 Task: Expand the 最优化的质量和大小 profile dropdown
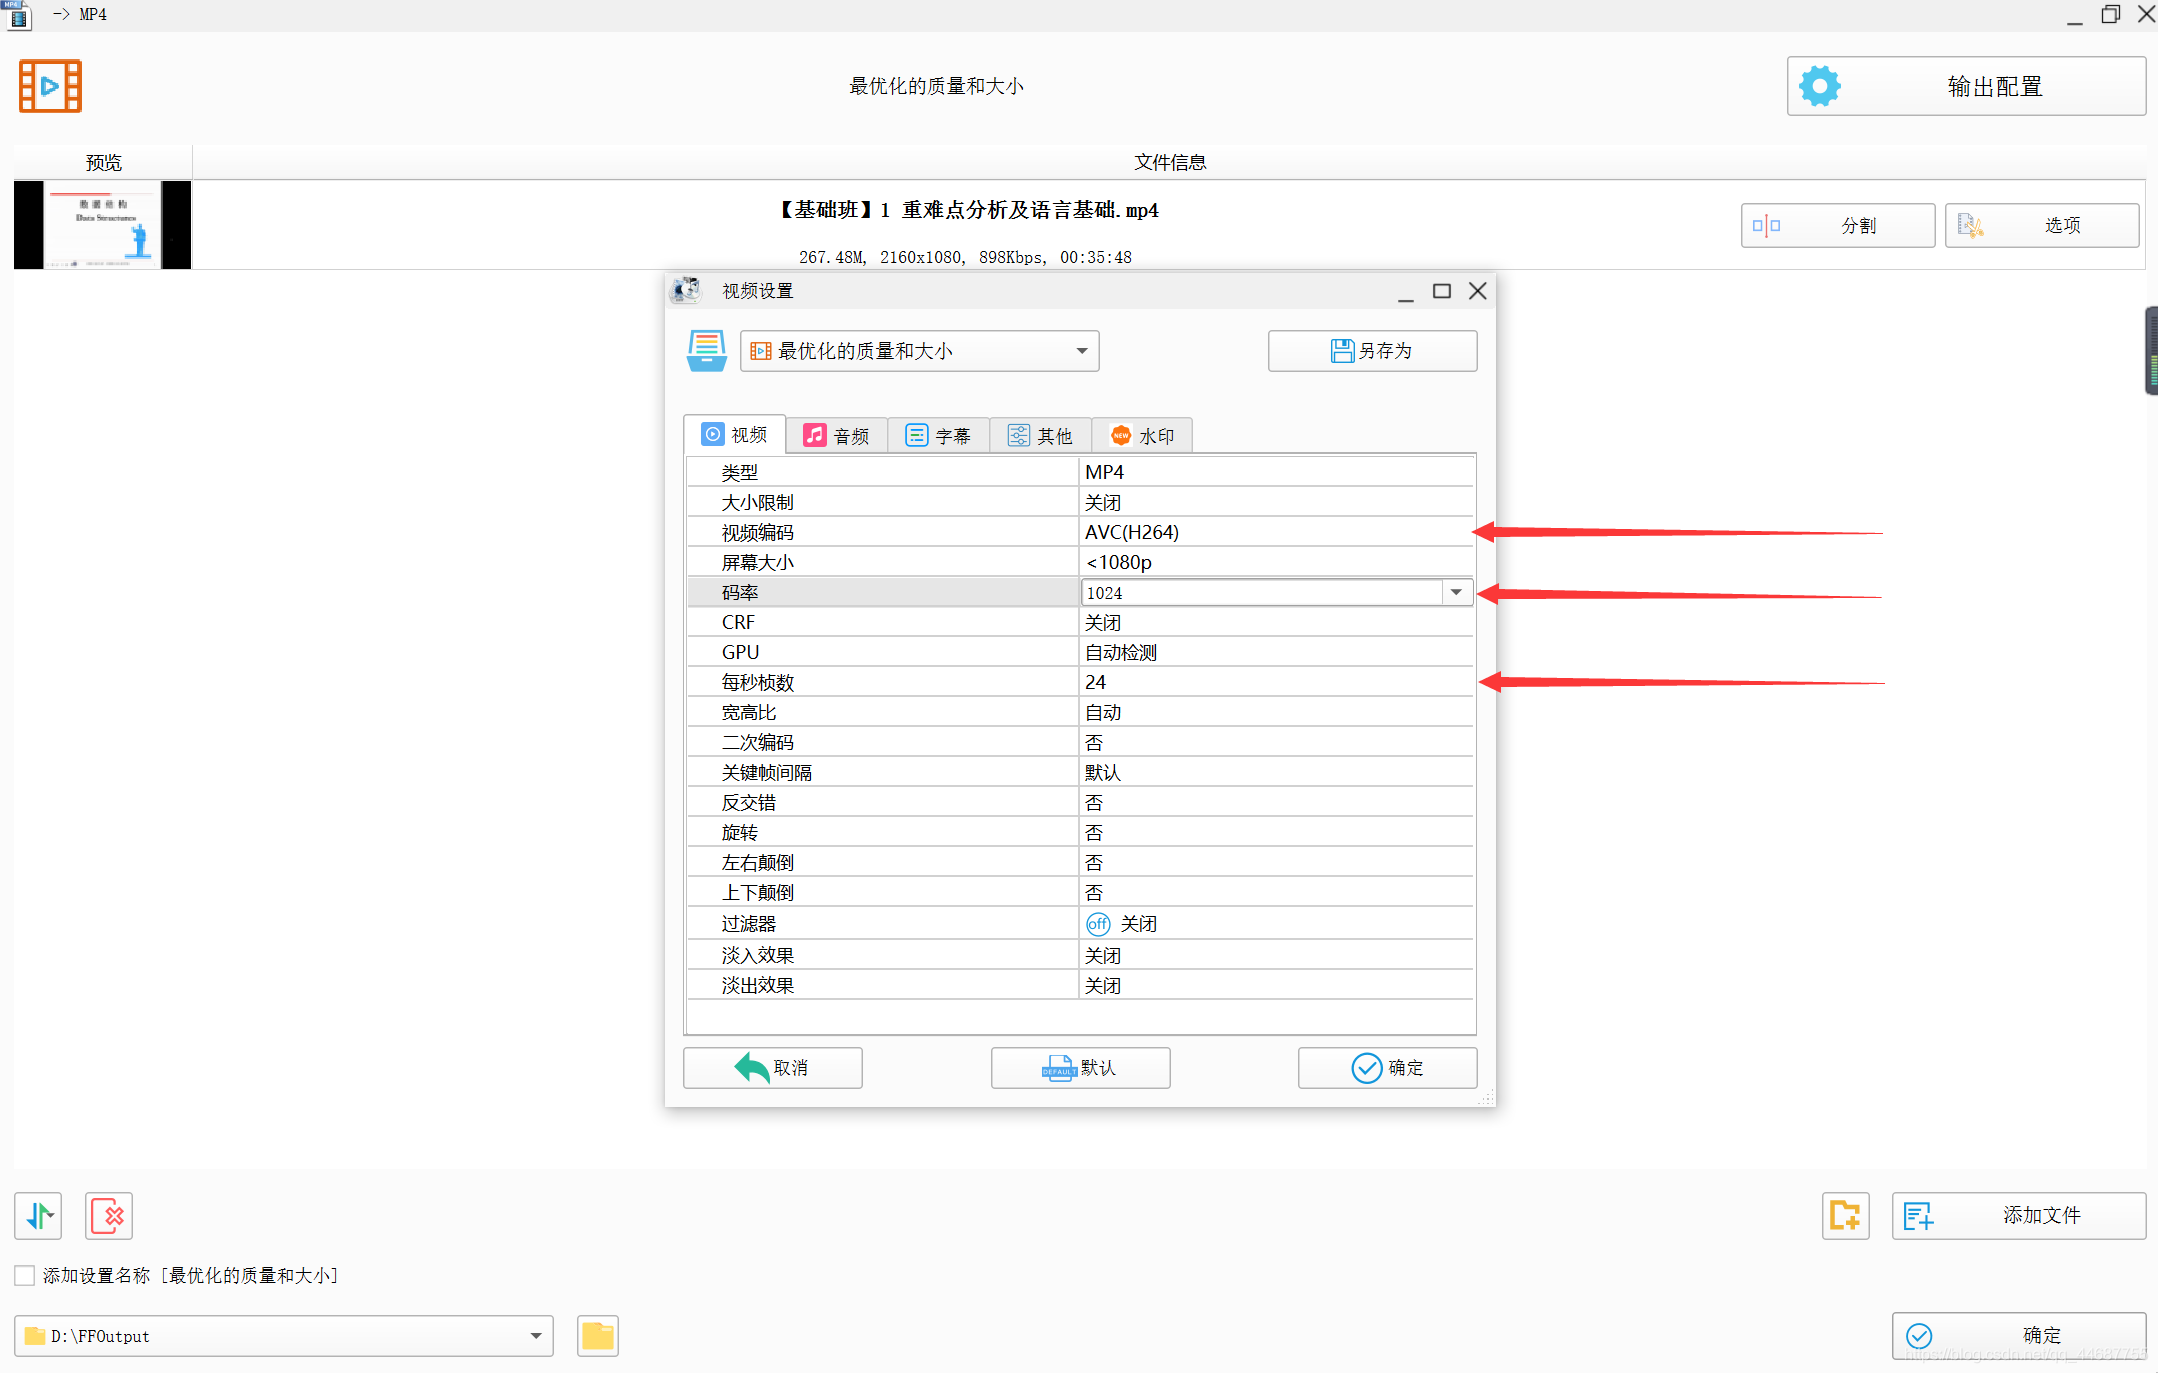[x=1081, y=351]
